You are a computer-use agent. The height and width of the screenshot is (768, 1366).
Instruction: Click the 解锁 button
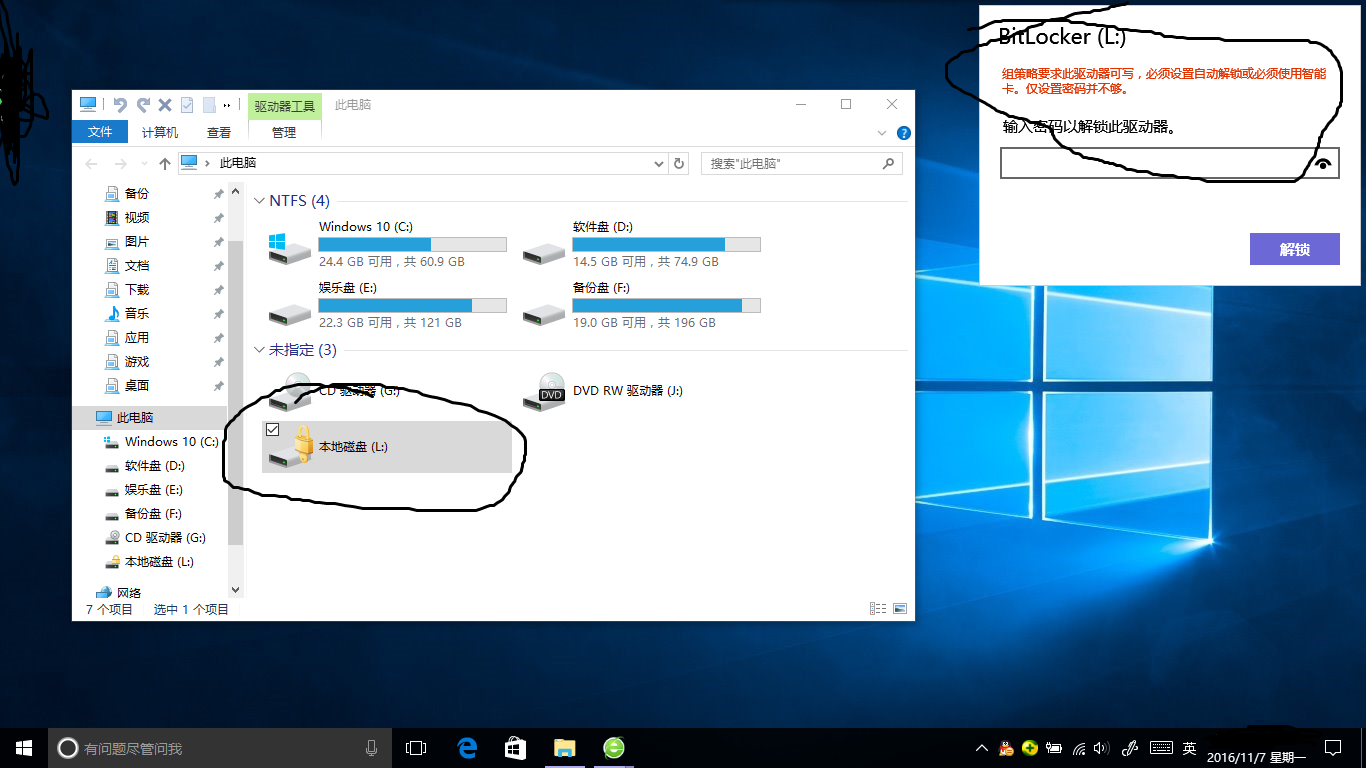(x=1294, y=249)
